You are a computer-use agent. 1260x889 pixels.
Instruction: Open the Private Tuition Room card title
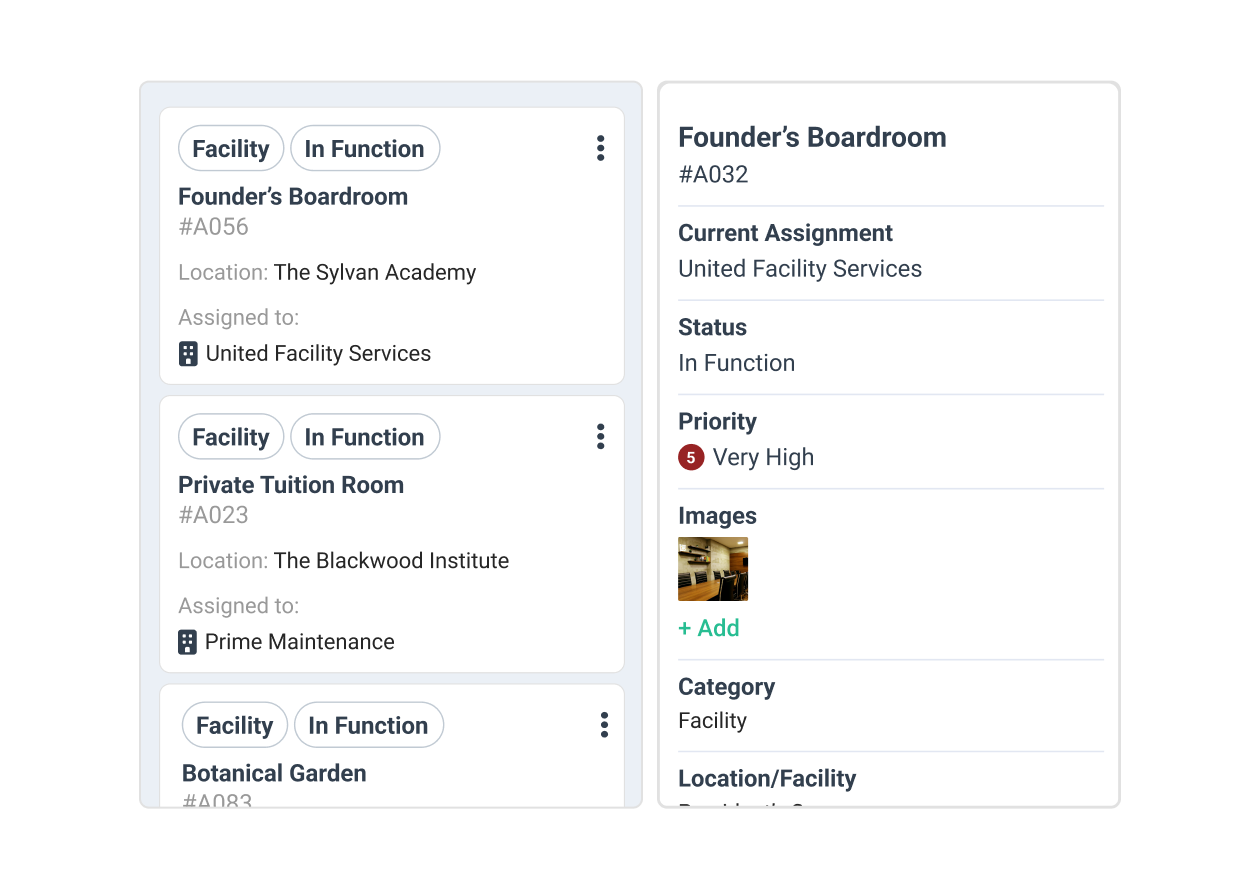pyautogui.click(x=291, y=485)
